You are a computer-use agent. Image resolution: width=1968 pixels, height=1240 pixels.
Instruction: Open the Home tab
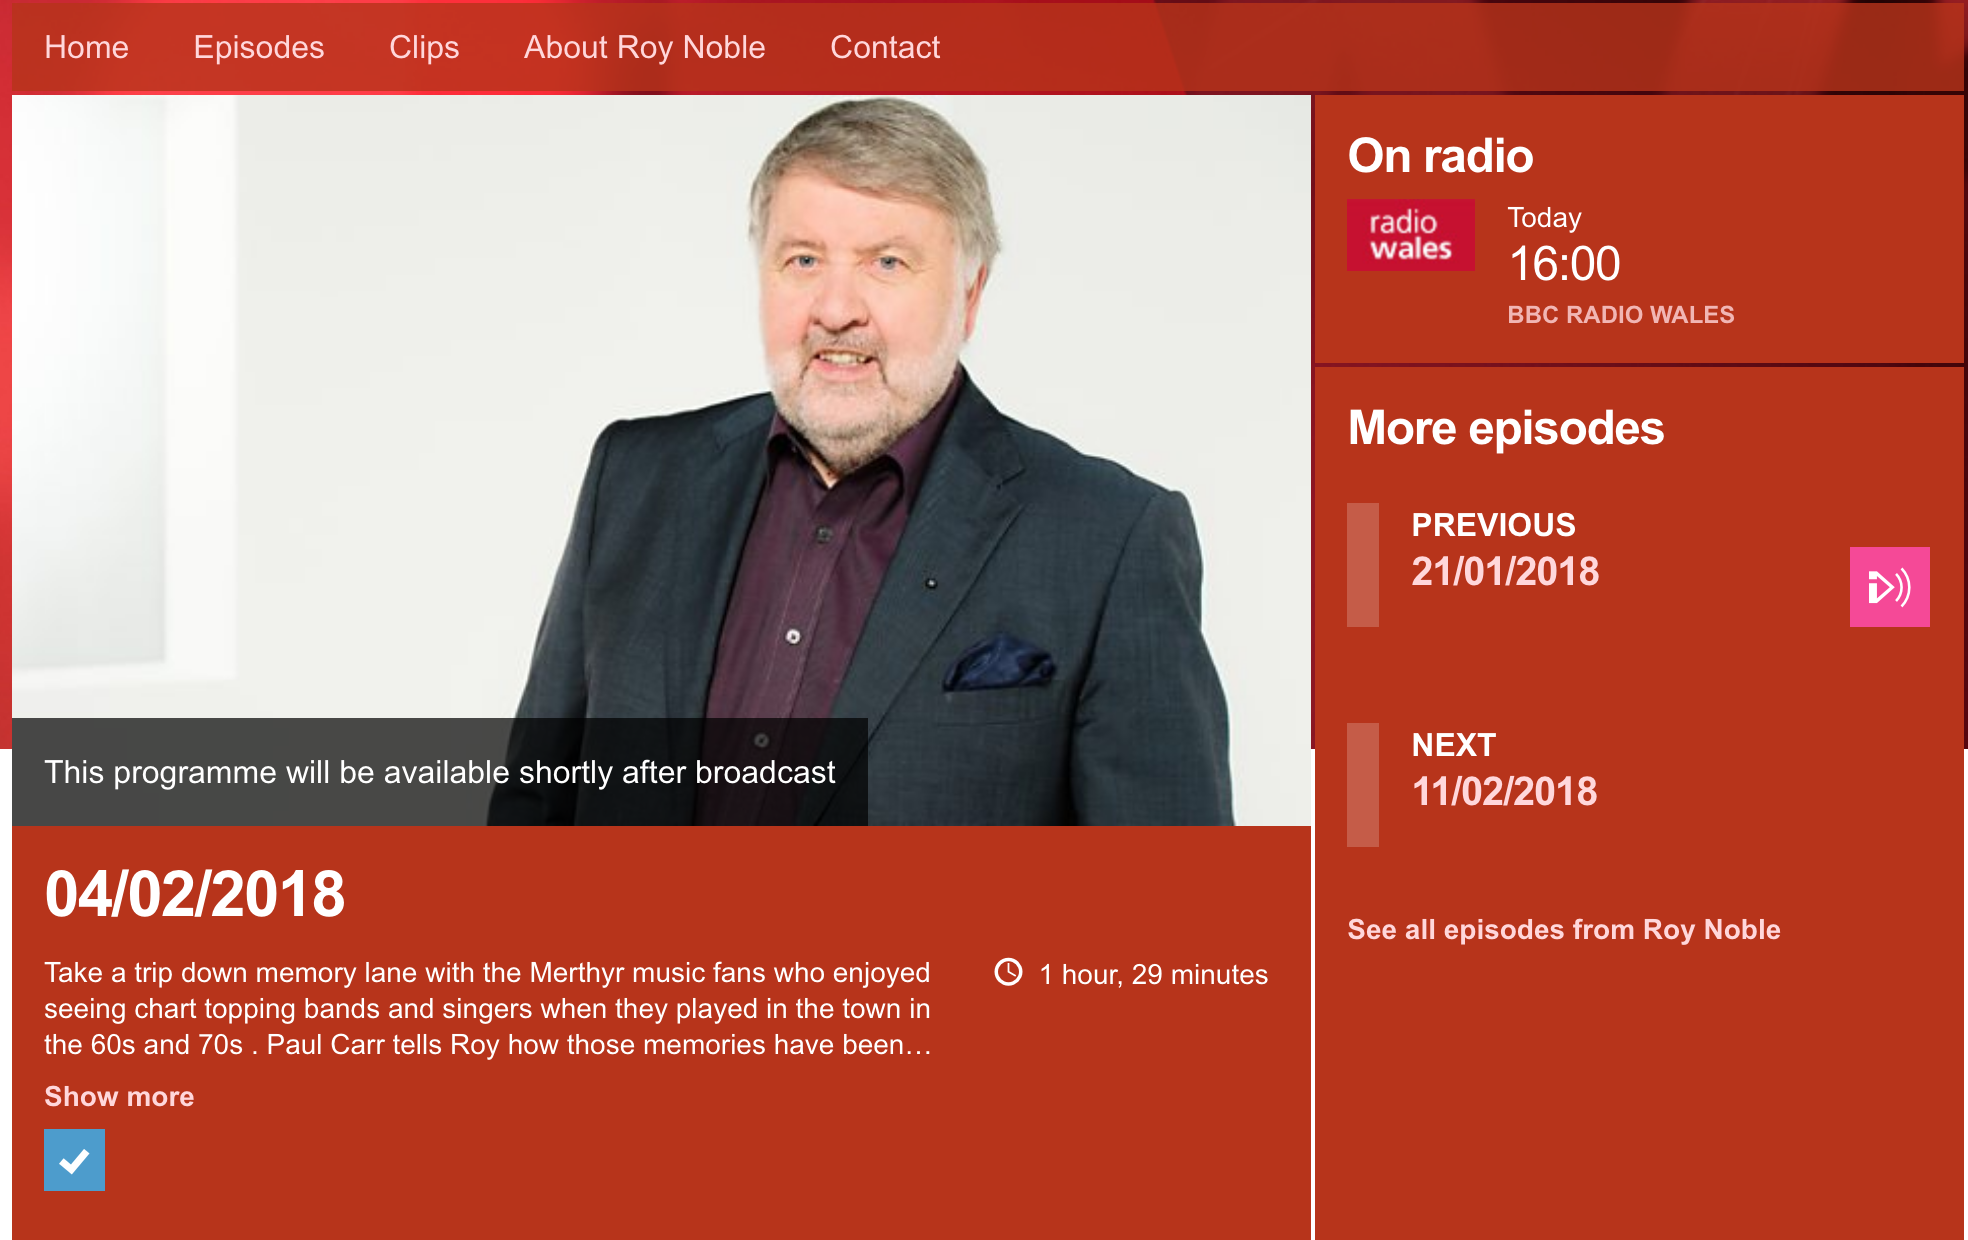tap(86, 47)
